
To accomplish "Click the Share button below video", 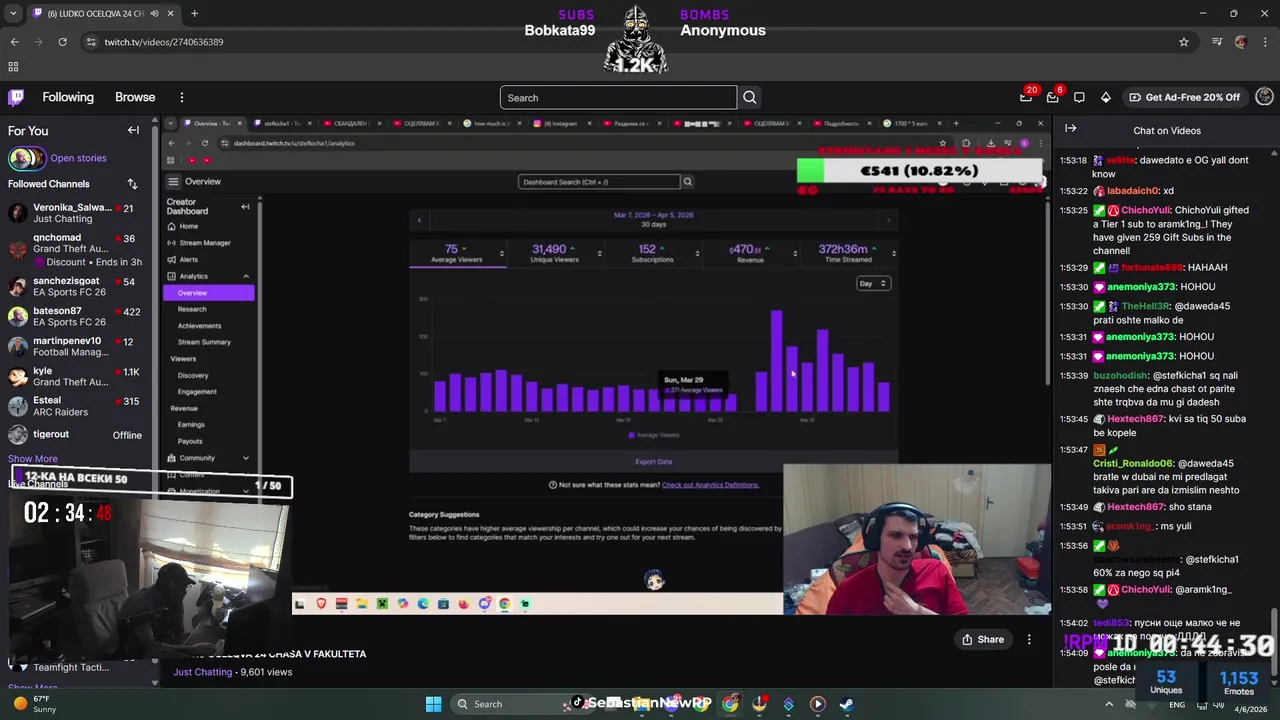I will point(983,639).
